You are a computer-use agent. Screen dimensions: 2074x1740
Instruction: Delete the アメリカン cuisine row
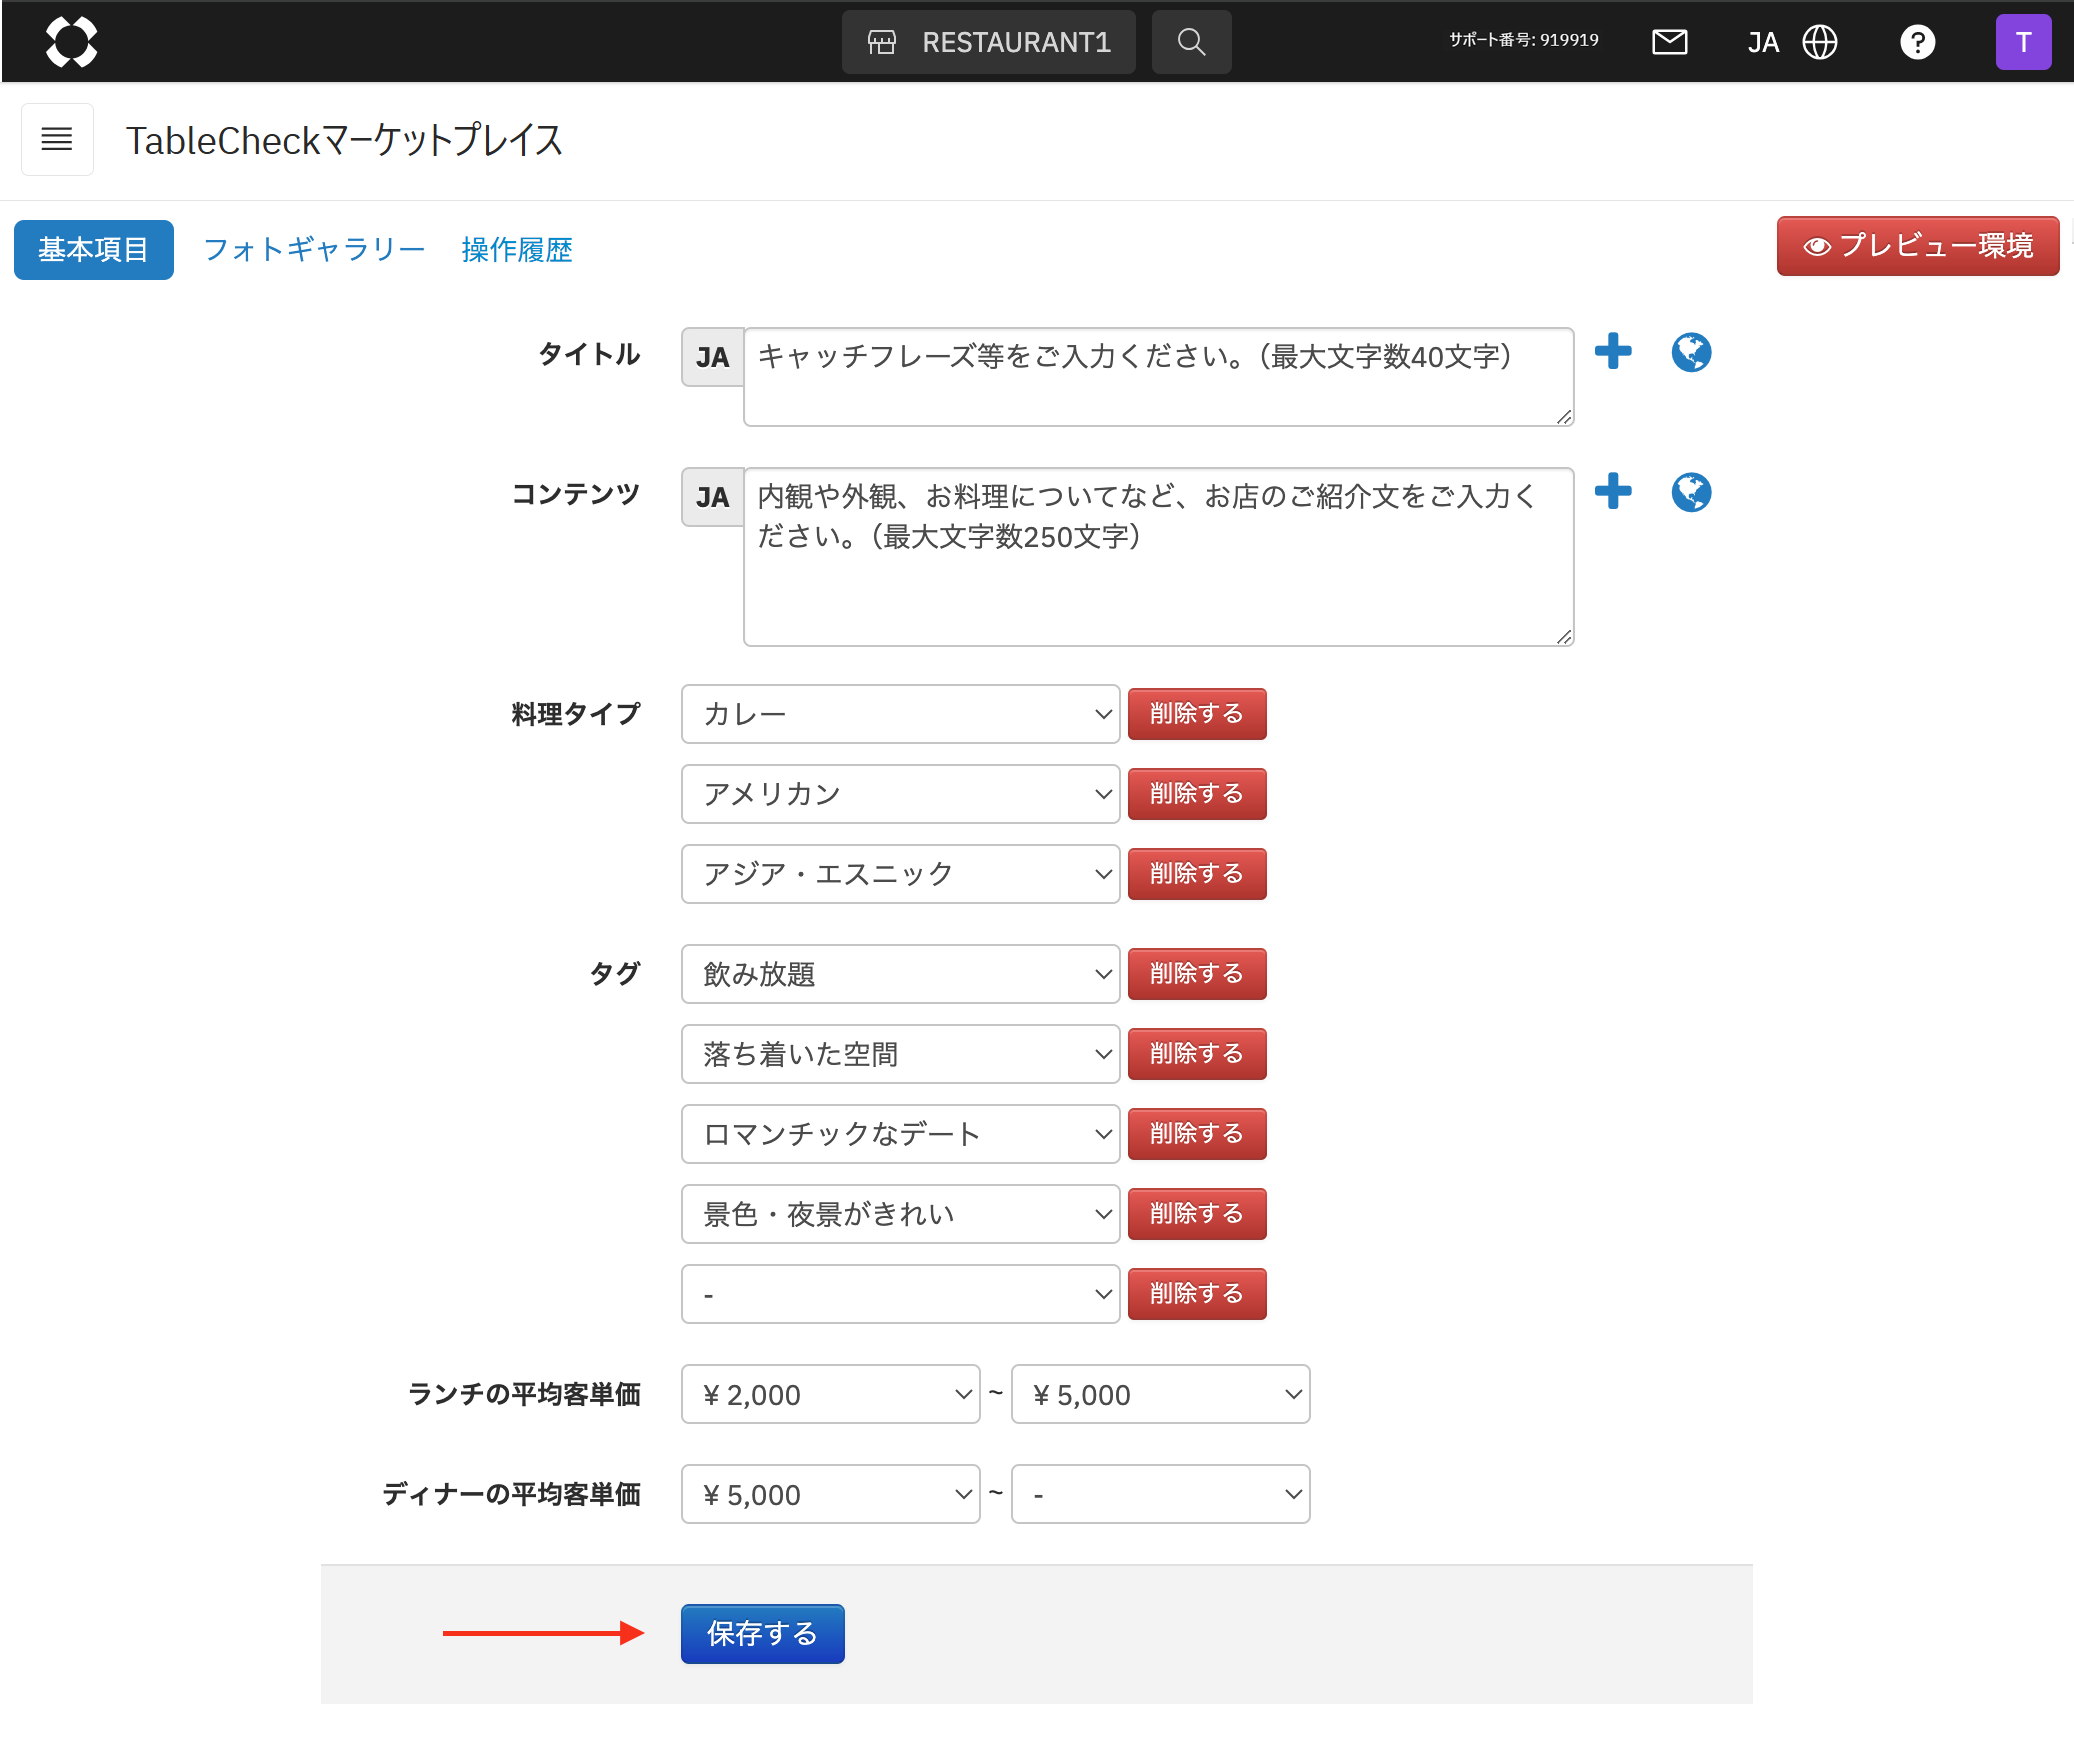click(1197, 794)
